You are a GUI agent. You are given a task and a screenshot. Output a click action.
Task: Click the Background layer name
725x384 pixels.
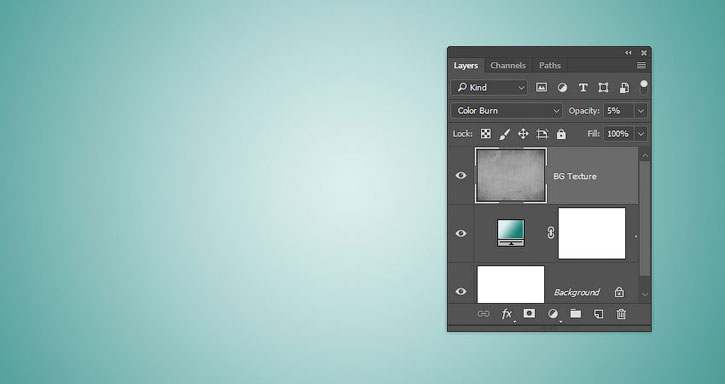coord(577,292)
